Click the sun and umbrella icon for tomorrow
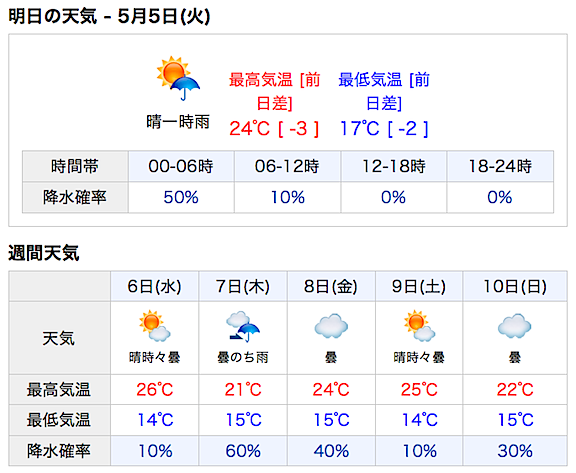576x473 pixels. tap(178, 78)
